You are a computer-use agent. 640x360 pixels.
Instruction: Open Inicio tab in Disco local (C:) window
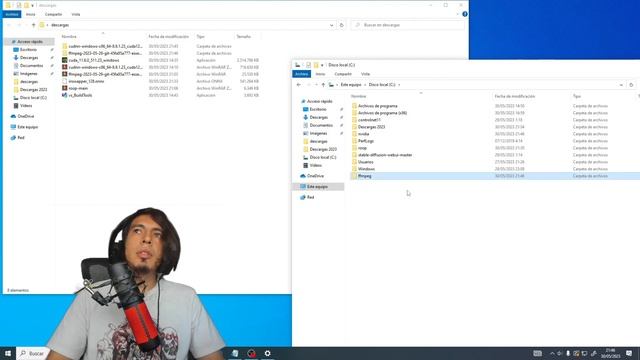click(320, 74)
